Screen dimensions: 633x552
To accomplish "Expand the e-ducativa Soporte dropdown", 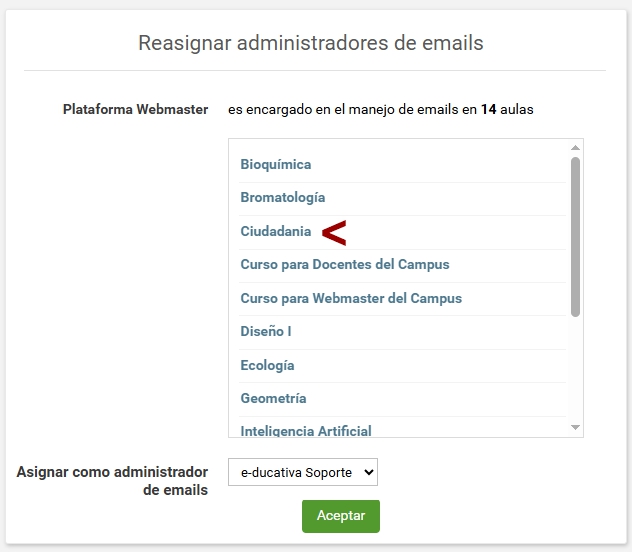I will pos(303,472).
